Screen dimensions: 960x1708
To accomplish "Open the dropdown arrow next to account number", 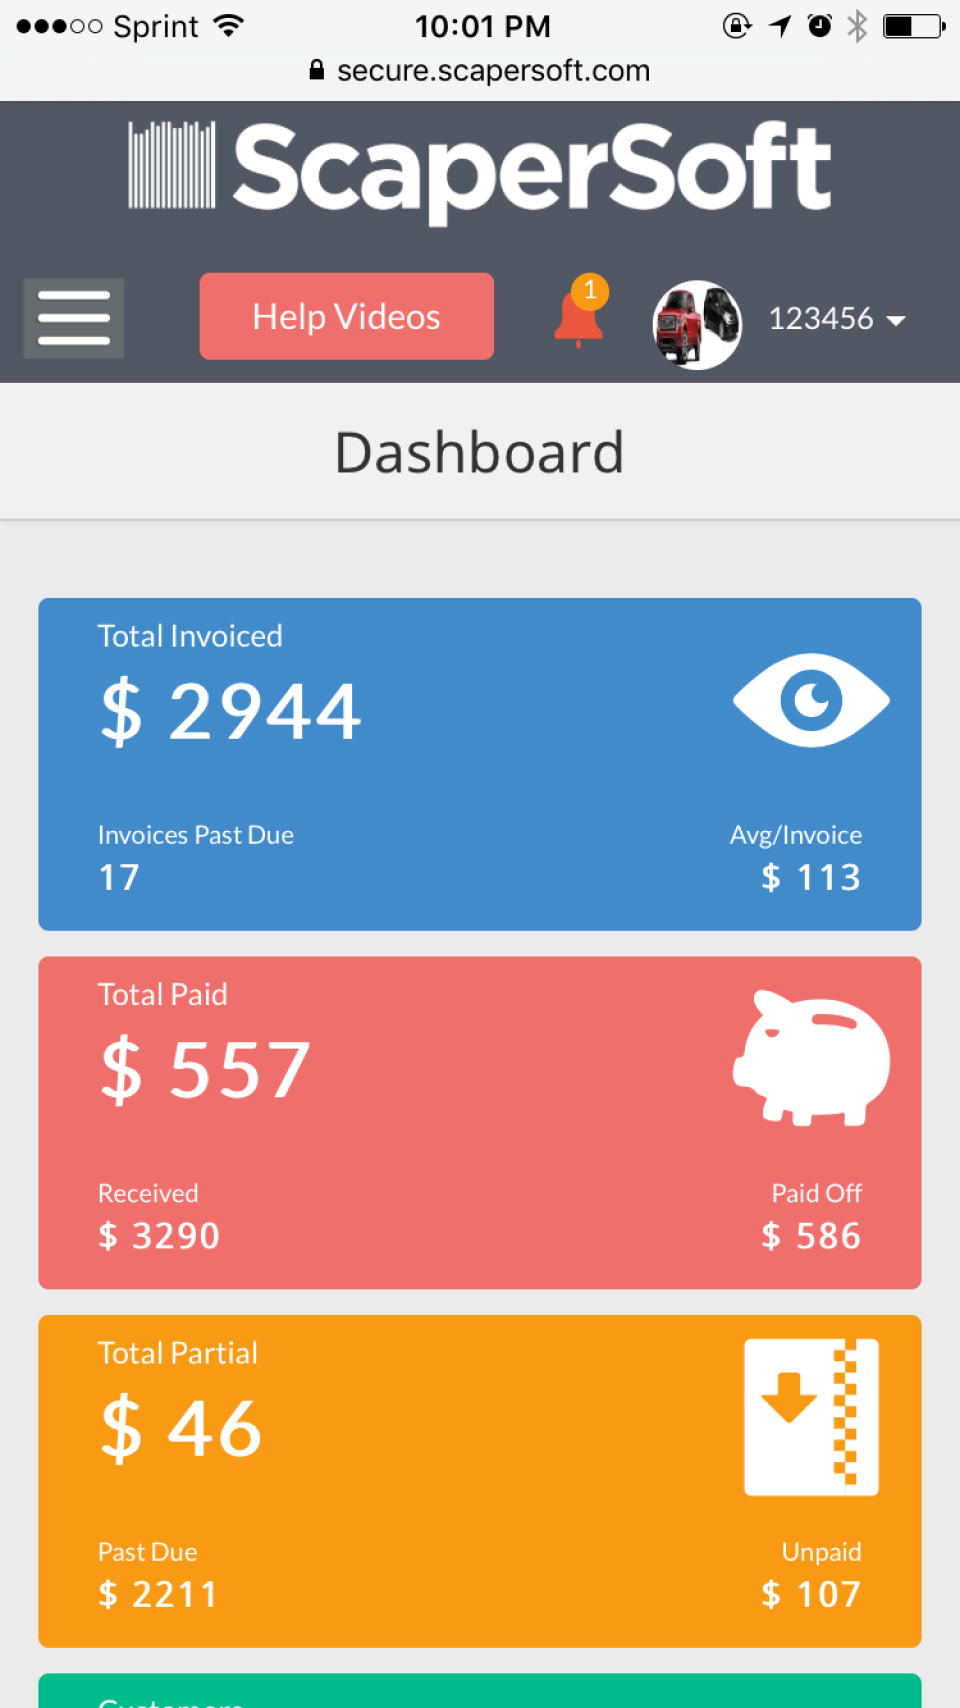I will [x=897, y=321].
